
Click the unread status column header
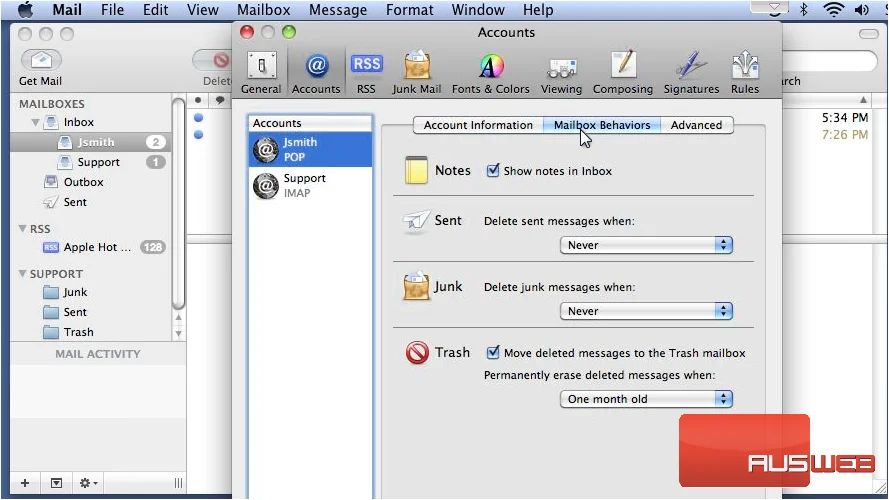coord(198,100)
